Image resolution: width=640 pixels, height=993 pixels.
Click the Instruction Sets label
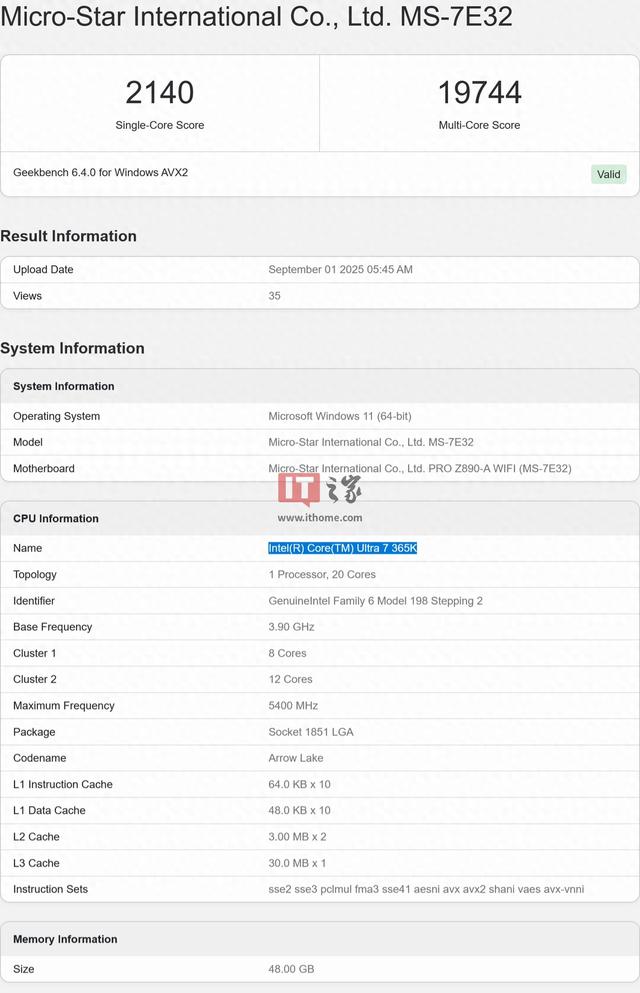(51, 889)
